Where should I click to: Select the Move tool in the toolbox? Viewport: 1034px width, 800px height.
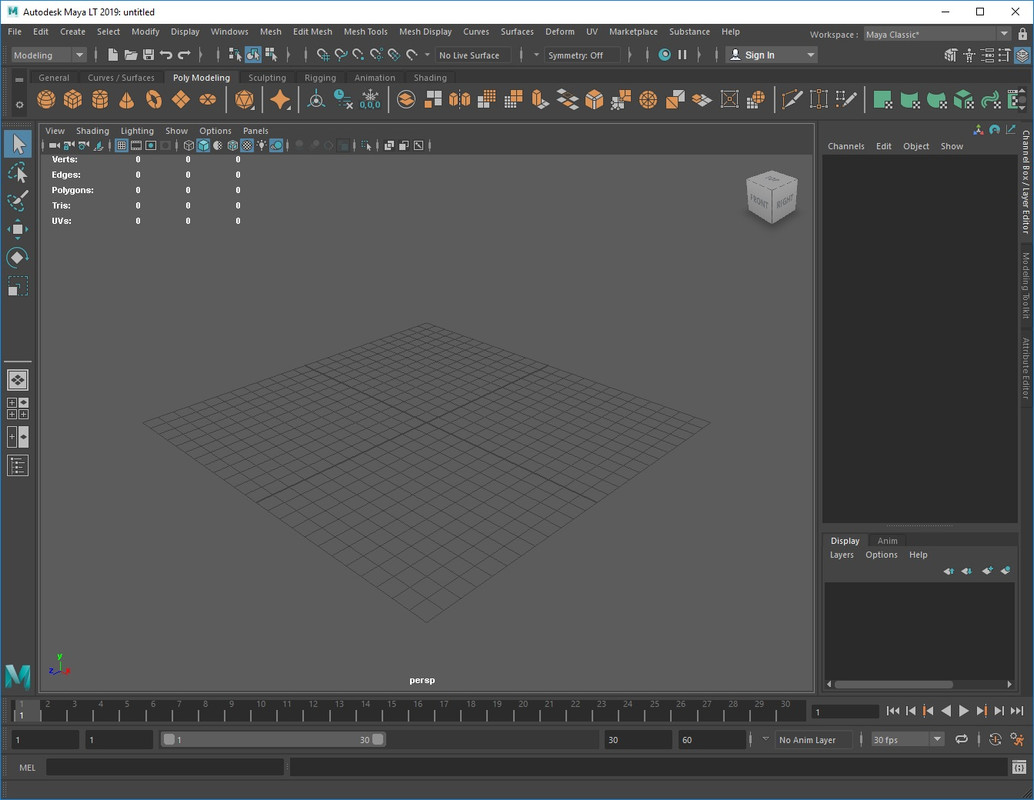[x=17, y=230]
